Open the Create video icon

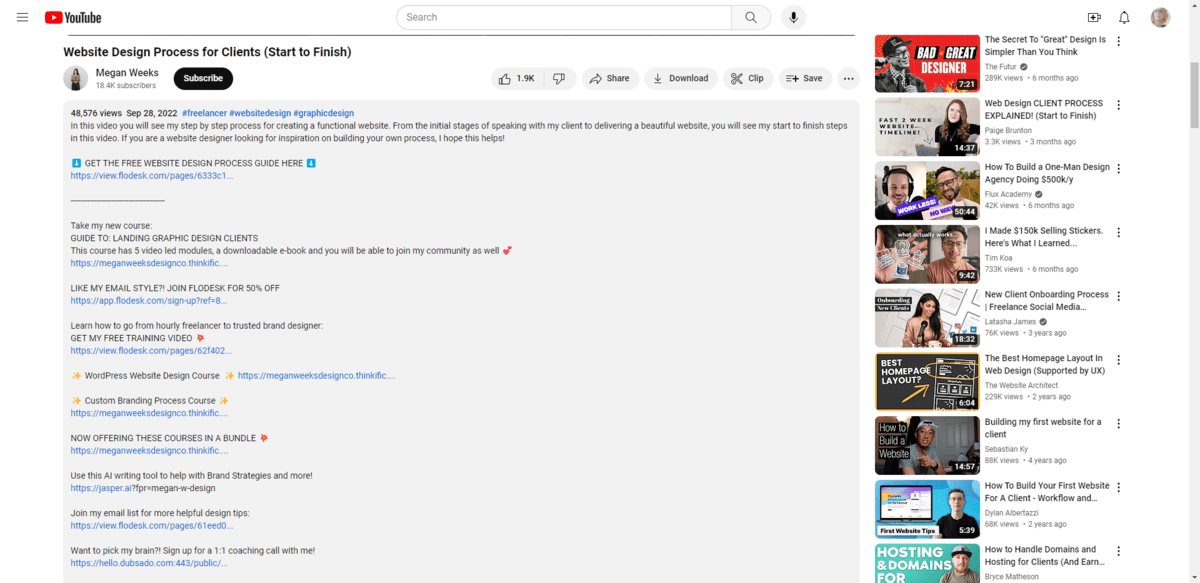[x=1094, y=17]
